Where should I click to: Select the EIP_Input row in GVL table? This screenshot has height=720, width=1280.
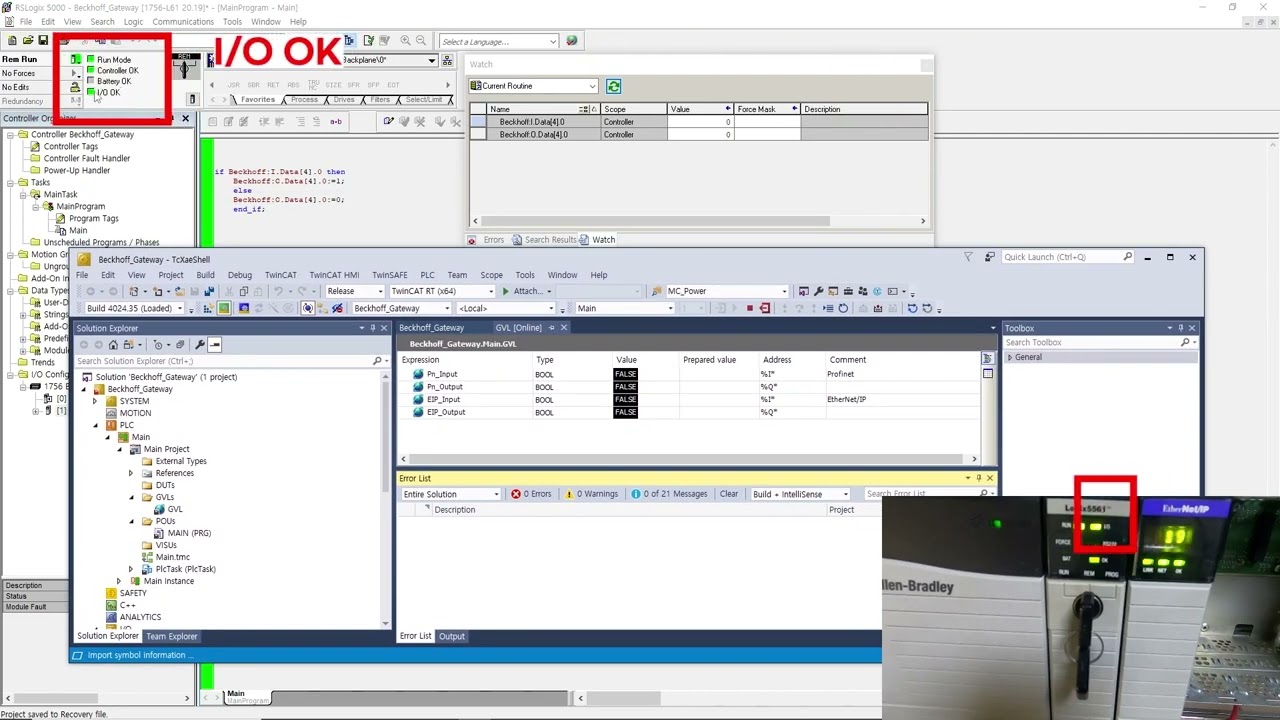tap(690, 400)
